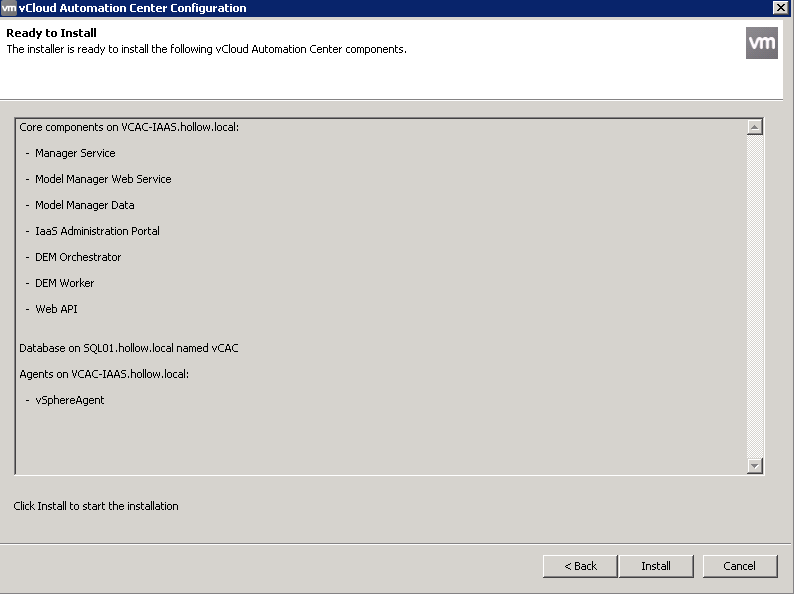Click the Install button
794x594 pixels.
656,566
